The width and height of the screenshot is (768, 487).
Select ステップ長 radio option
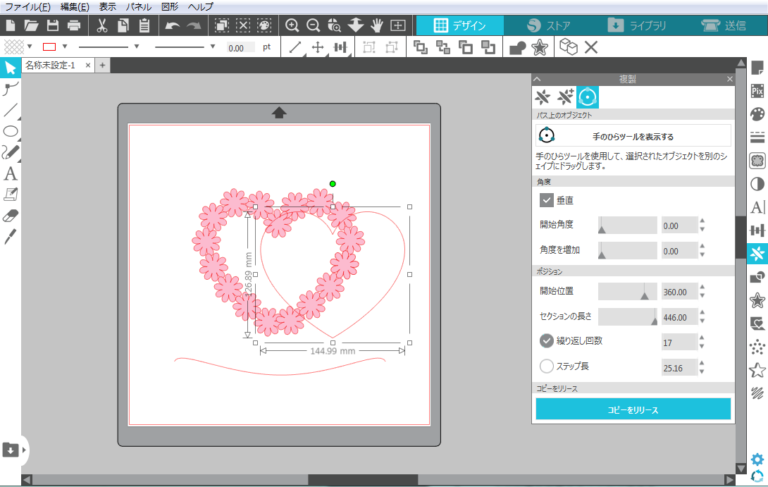[547, 366]
